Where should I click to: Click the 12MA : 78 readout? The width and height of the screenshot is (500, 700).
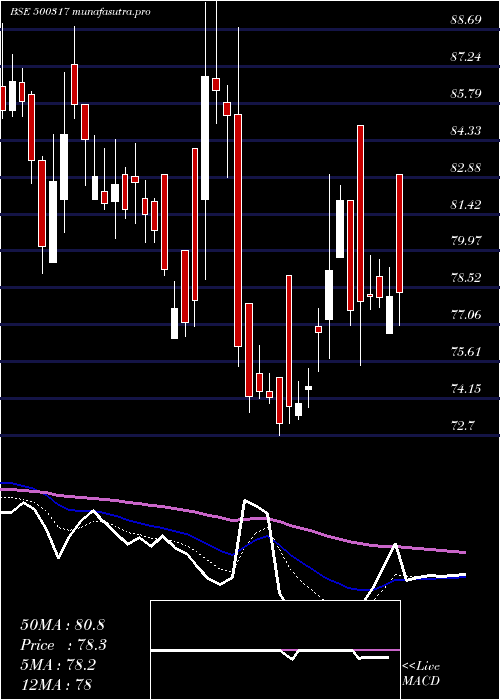(x=56, y=684)
